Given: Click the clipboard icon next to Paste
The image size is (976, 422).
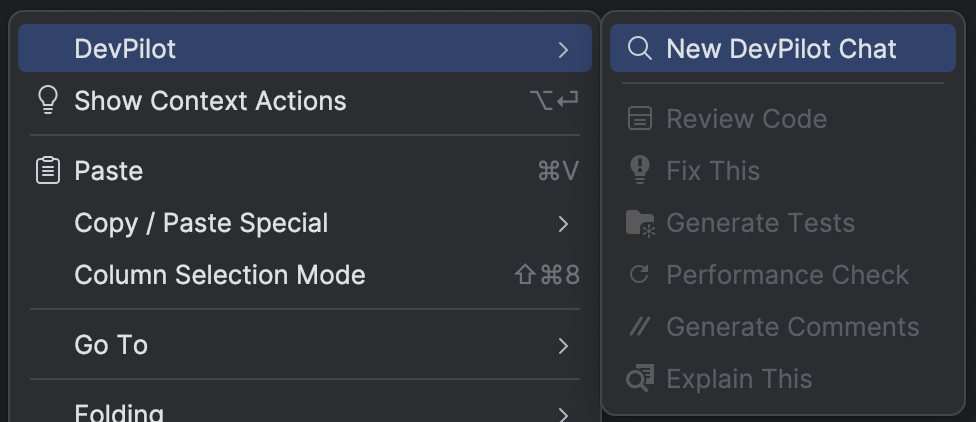Looking at the screenshot, I should pyautogui.click(x=48, y=170).
